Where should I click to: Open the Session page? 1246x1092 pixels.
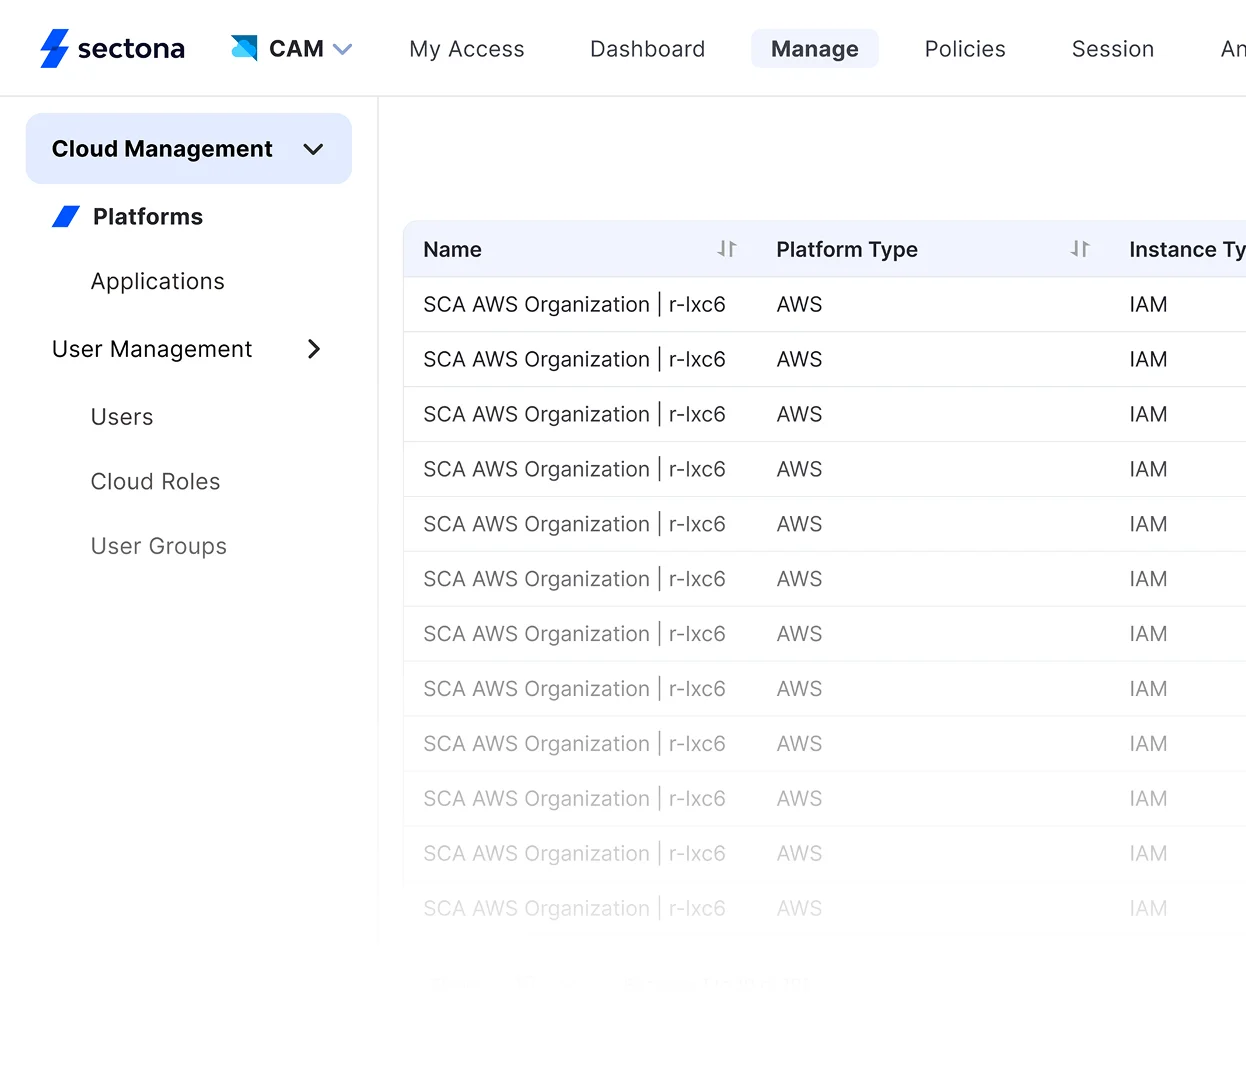click(x=1113, y=48)
